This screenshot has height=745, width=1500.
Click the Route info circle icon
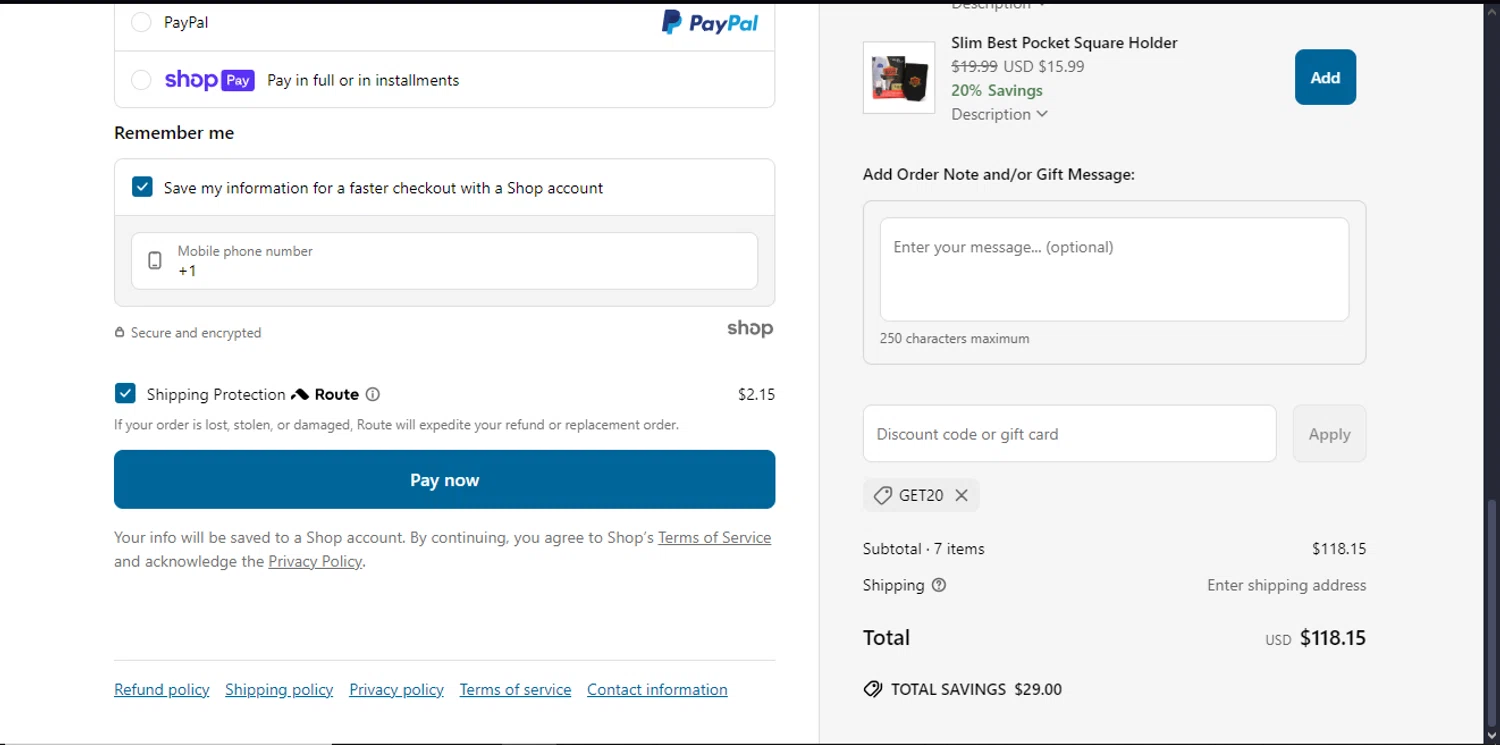[x=373, y=395]
